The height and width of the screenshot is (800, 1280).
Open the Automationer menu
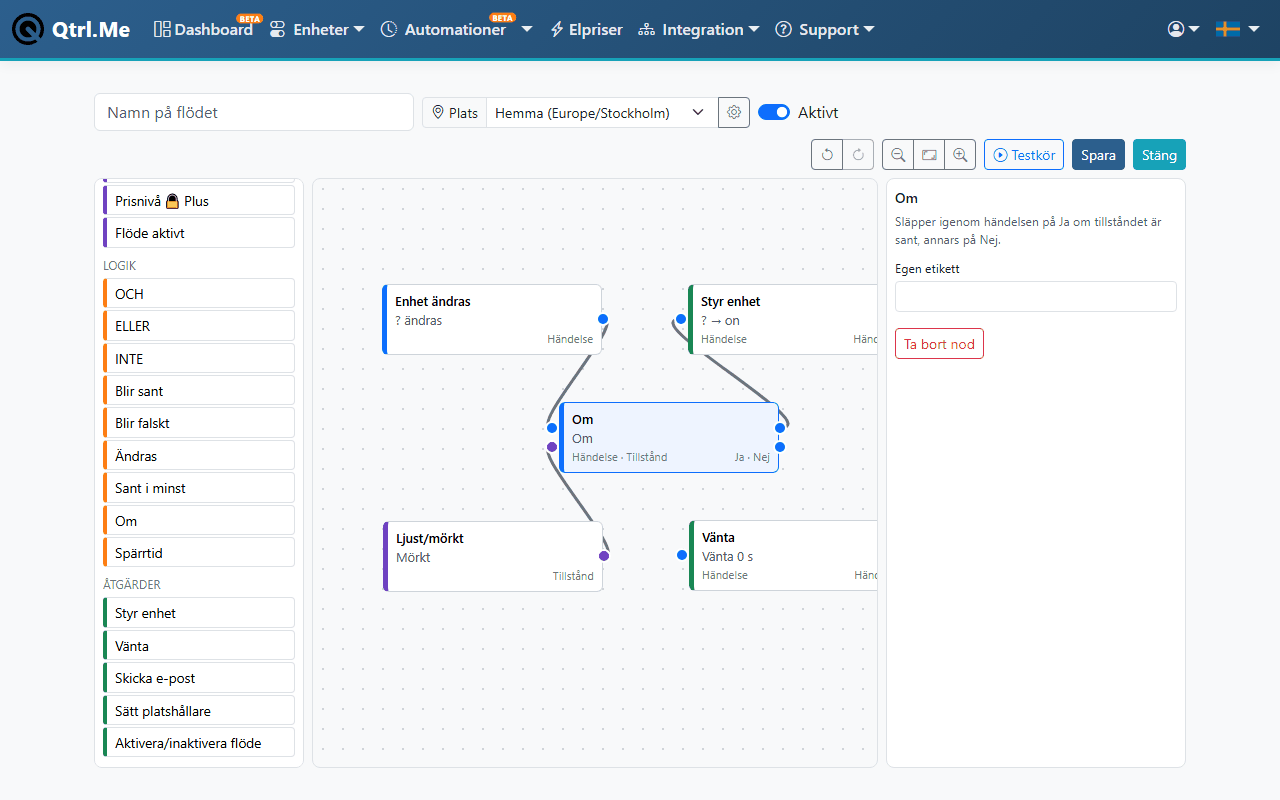point(456,29)
